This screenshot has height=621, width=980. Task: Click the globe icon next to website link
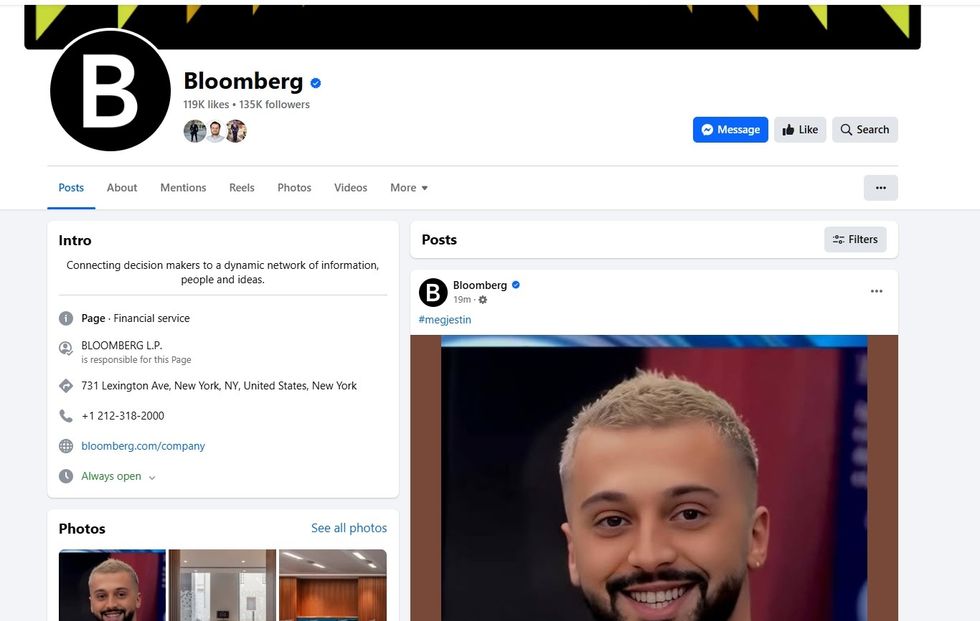[x=66, y=446]
